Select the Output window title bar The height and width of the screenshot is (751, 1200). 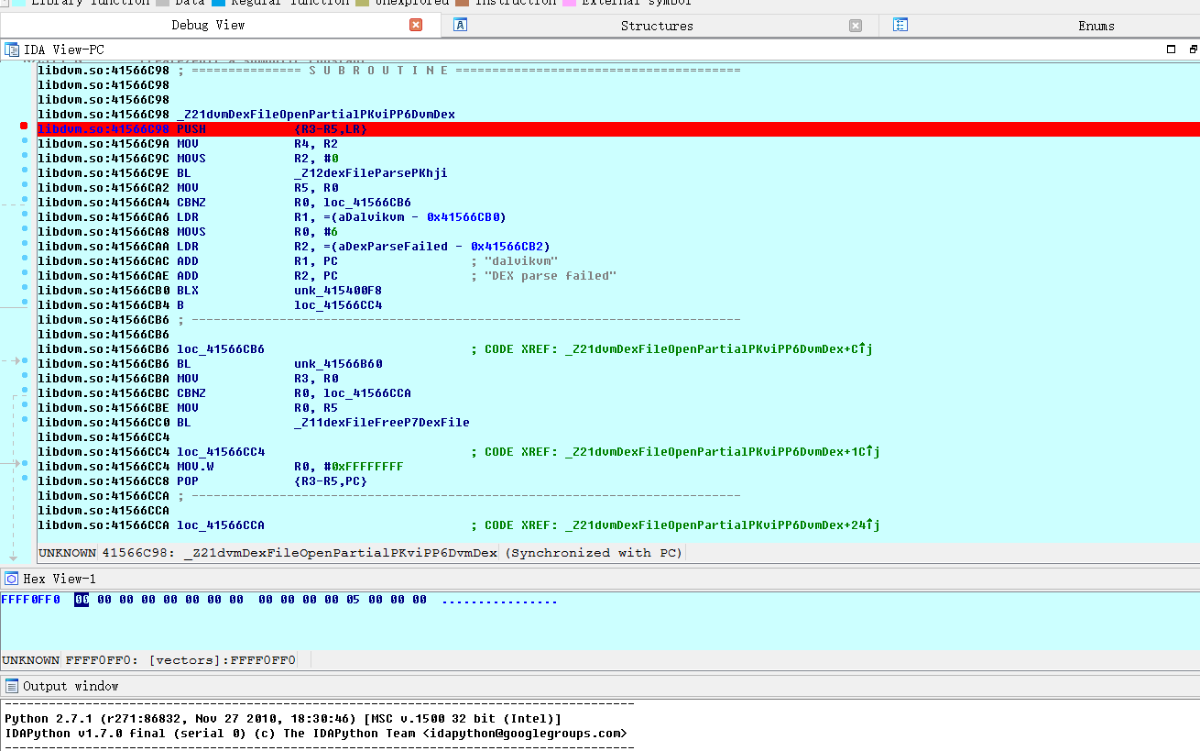point(600,686)
